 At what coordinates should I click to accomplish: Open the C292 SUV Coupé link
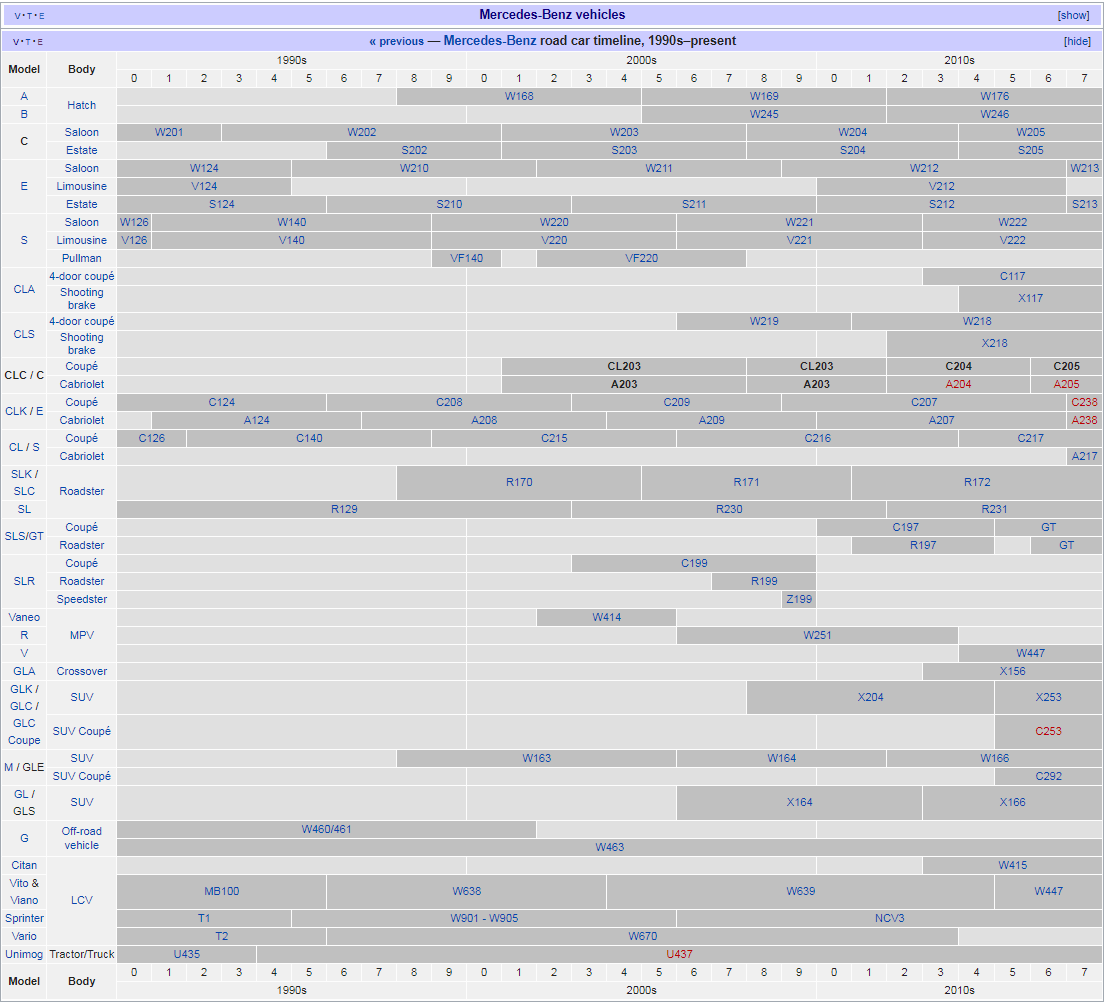click(1048, 776)
